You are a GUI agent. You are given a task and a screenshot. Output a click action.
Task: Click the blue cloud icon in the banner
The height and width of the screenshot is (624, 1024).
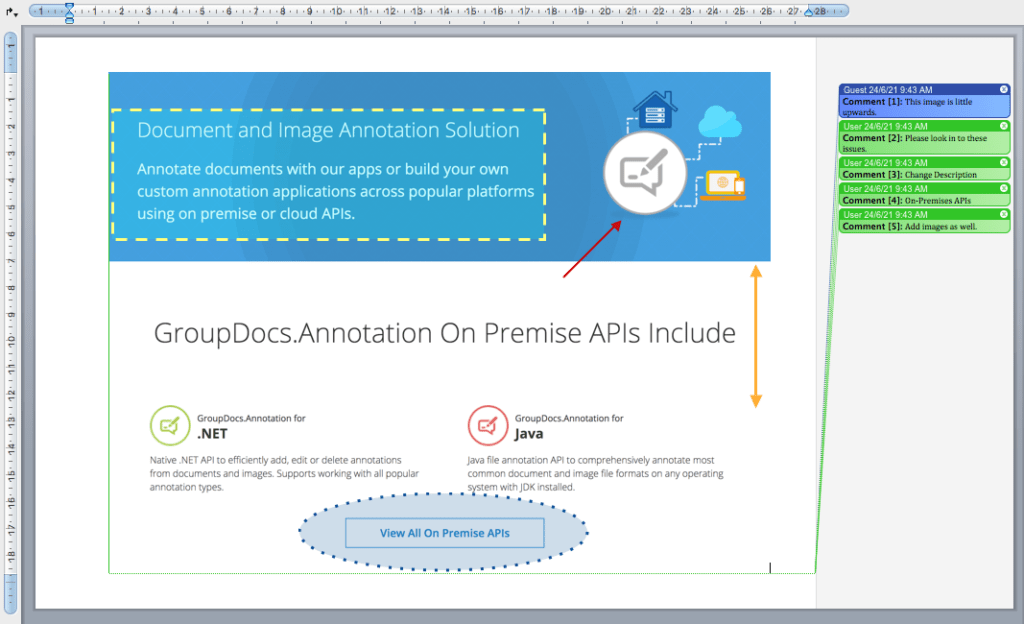pyautogui.click(x=722, y=123)
